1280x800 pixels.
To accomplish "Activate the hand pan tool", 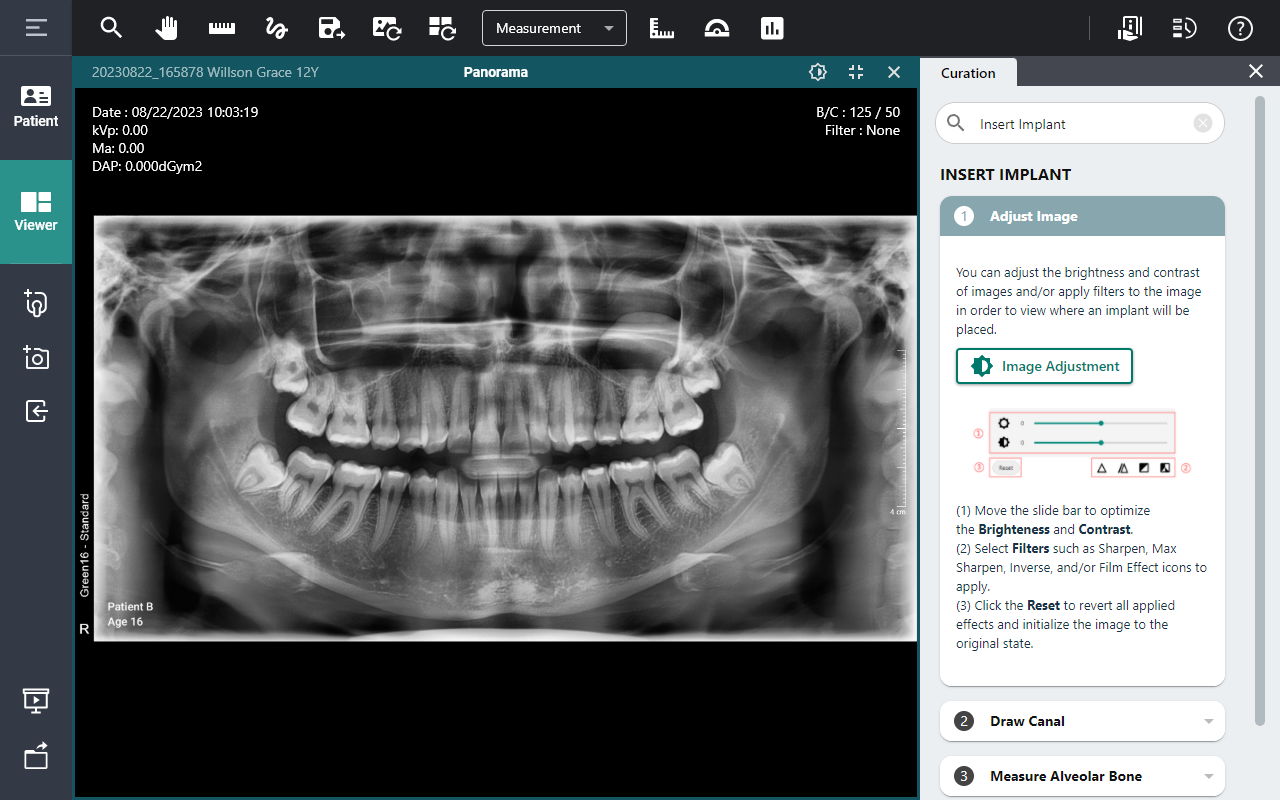I will tap(166, 28).
